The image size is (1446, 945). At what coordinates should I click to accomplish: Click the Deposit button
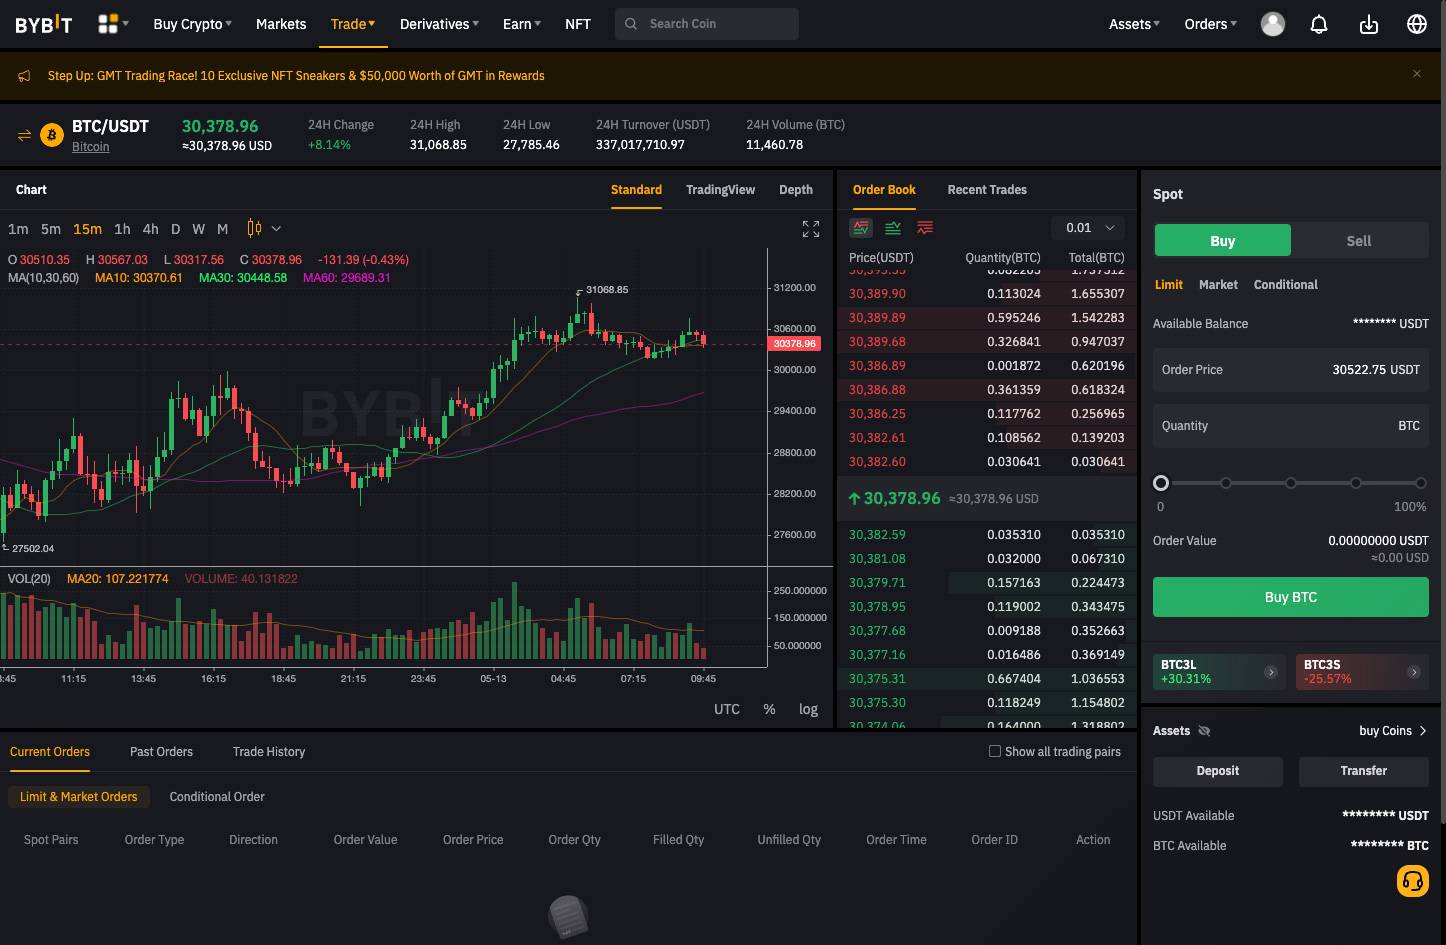pos(1217,771)
